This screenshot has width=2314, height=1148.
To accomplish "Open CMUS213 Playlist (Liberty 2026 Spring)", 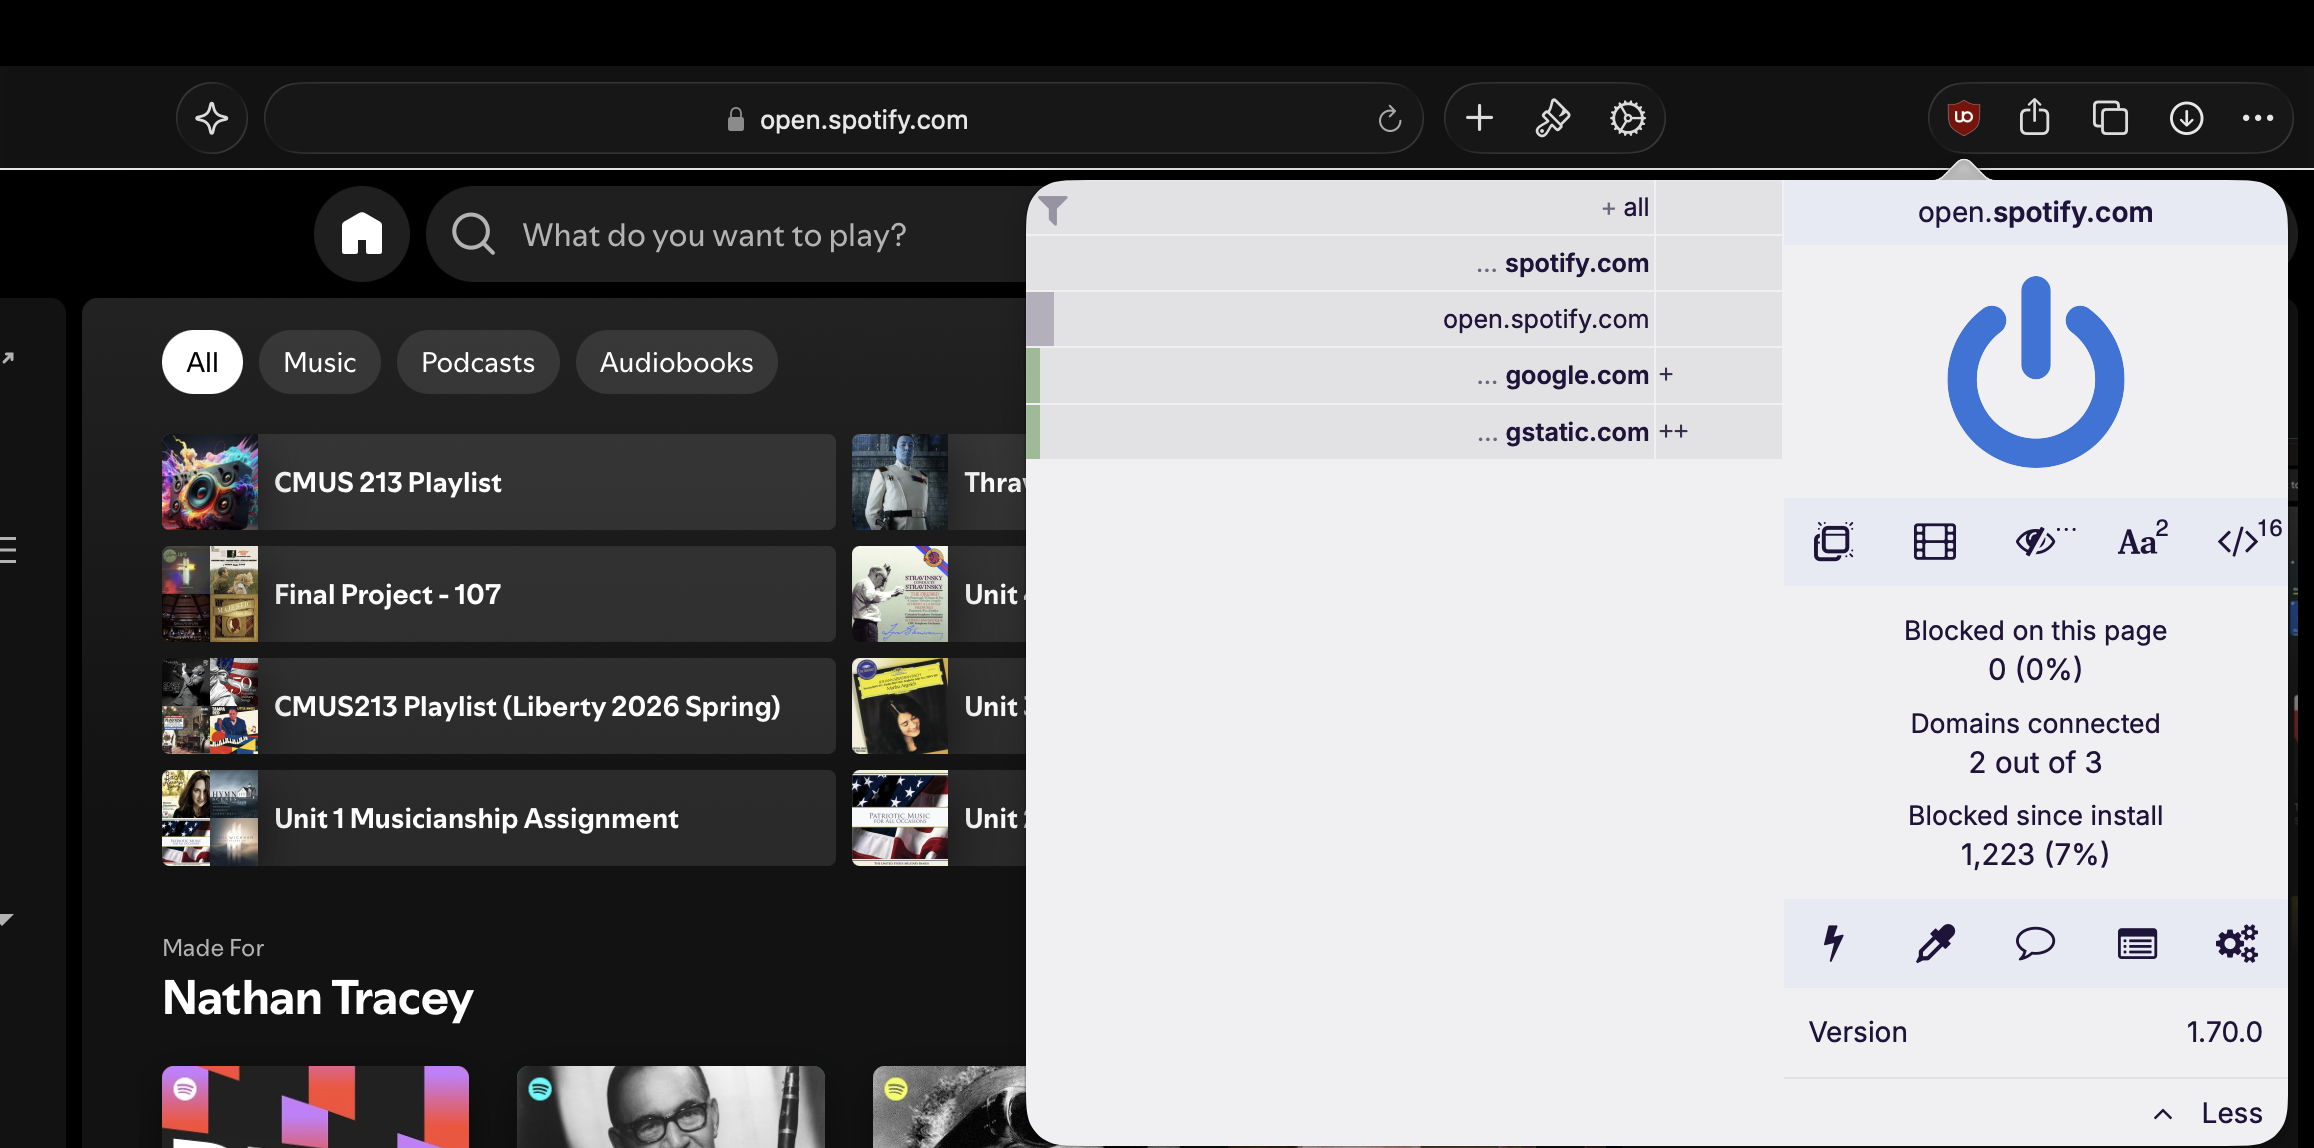I will pos(498,706).
